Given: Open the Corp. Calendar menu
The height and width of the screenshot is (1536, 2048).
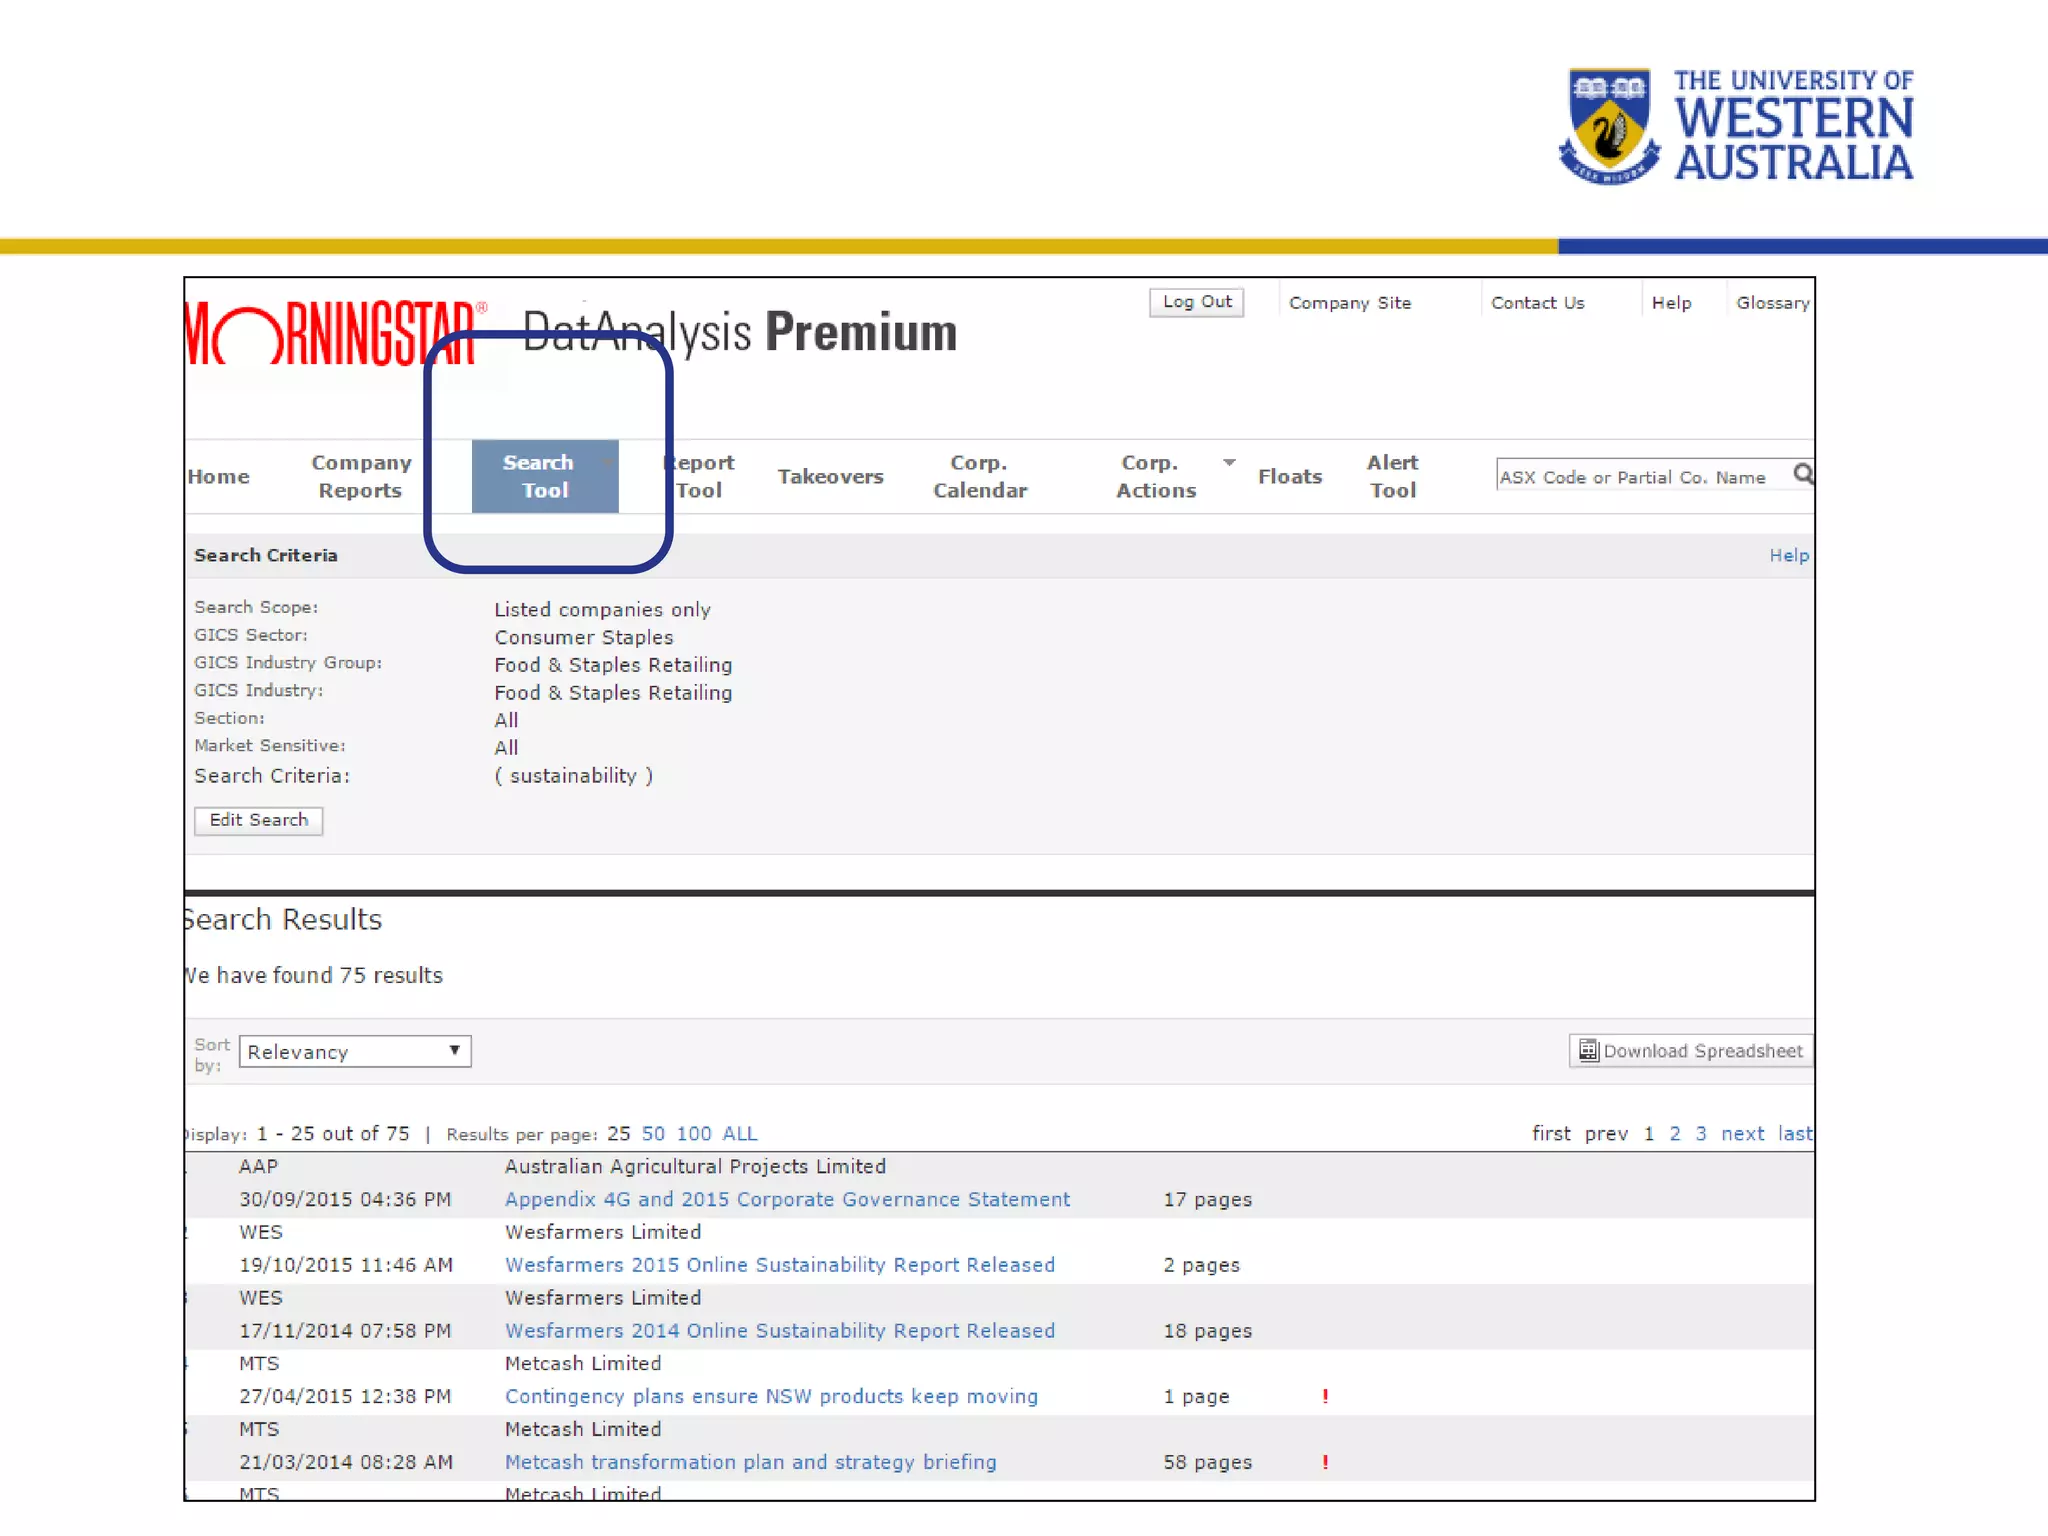Looking at the screenshot, I should click(x=979, y=476).
